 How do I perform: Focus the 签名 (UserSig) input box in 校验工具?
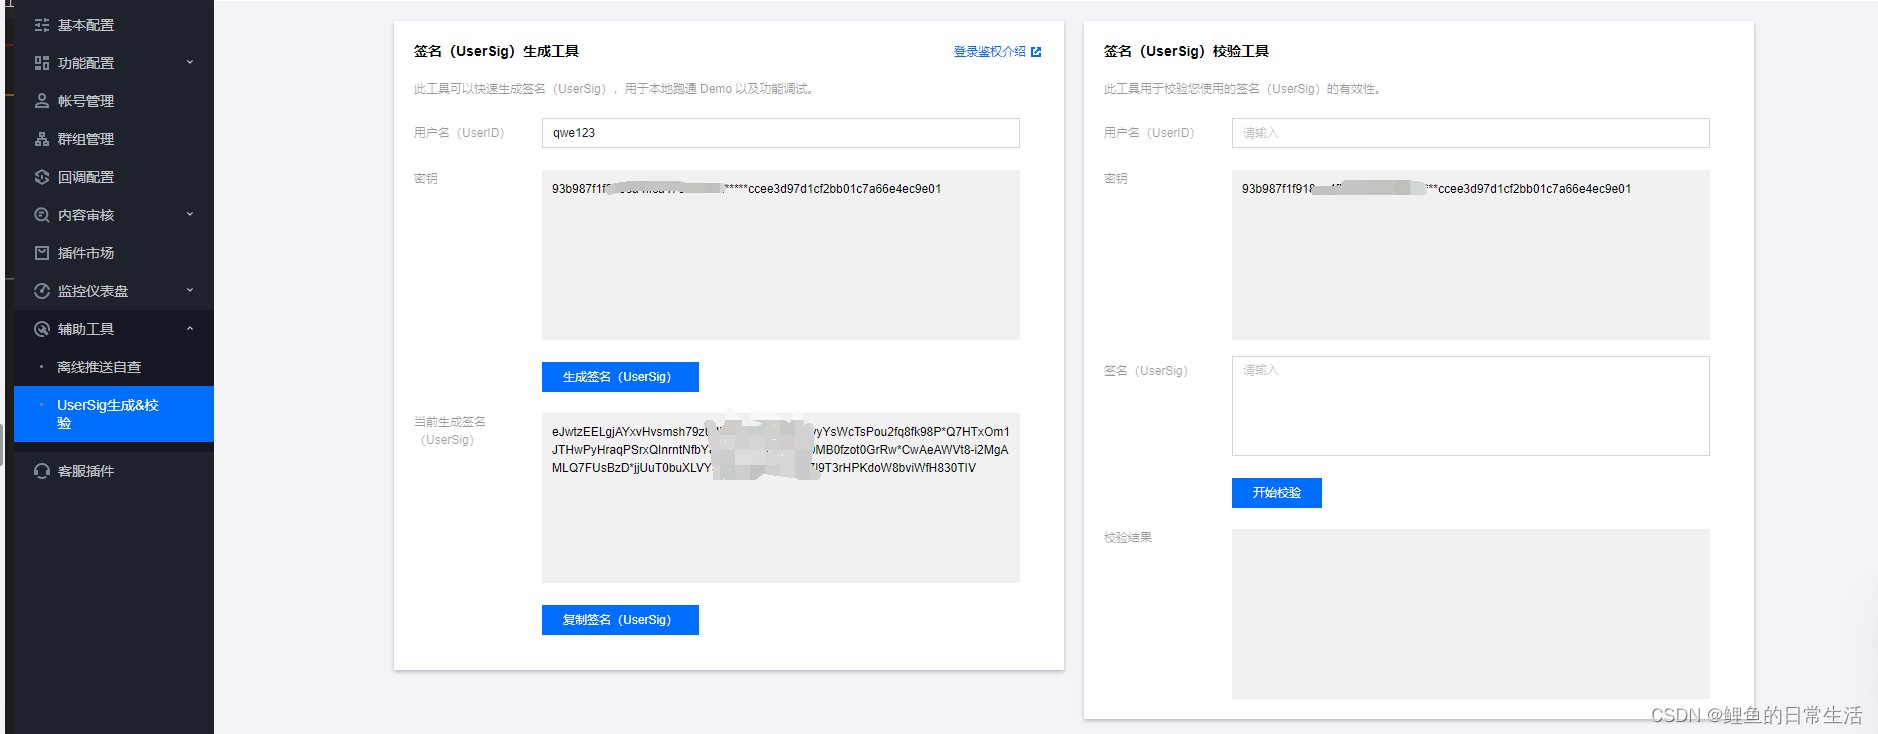click(x=1471, y=406)
